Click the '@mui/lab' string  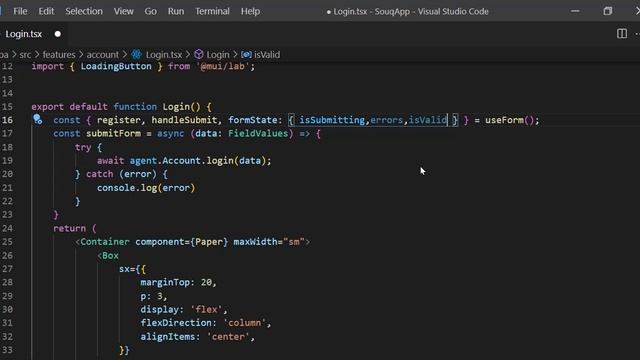pyautogui.click(x=222, y=66)
